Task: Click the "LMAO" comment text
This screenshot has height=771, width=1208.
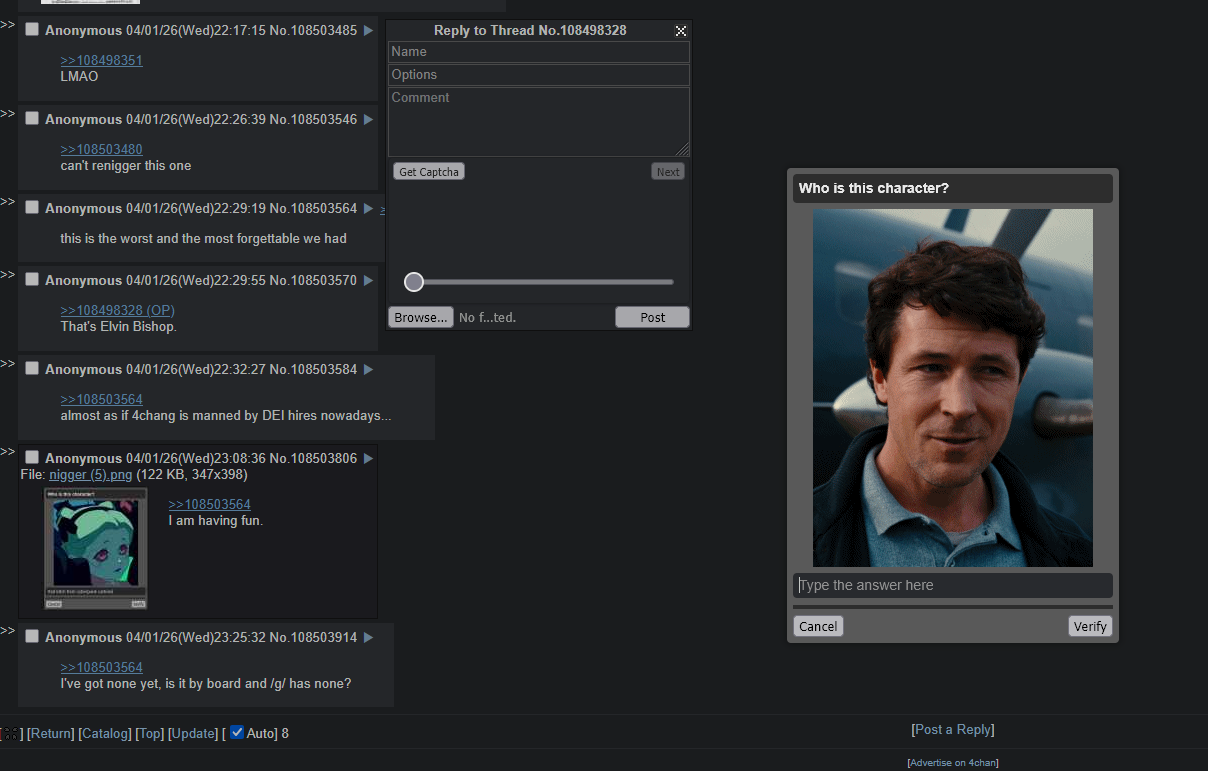Action: tap(79, 76)
